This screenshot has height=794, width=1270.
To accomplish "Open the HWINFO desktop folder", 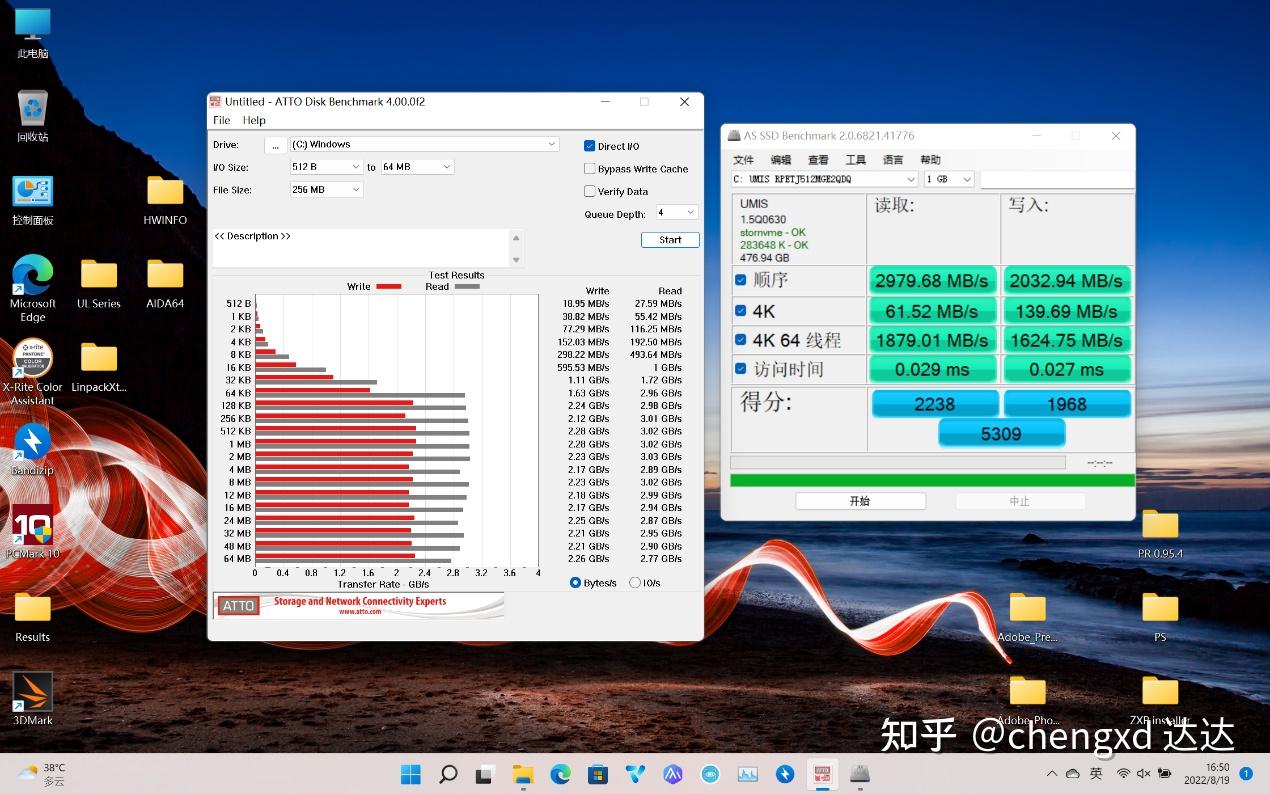I will [x=165, y=200].
